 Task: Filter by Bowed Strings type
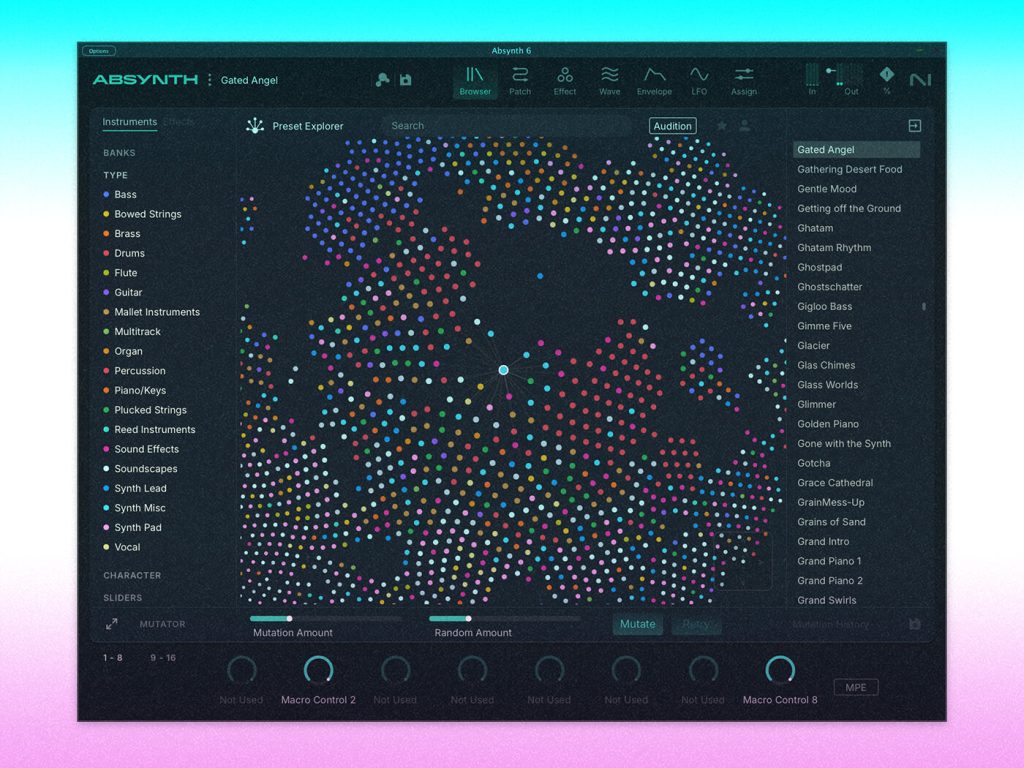(x=142, y=214)
